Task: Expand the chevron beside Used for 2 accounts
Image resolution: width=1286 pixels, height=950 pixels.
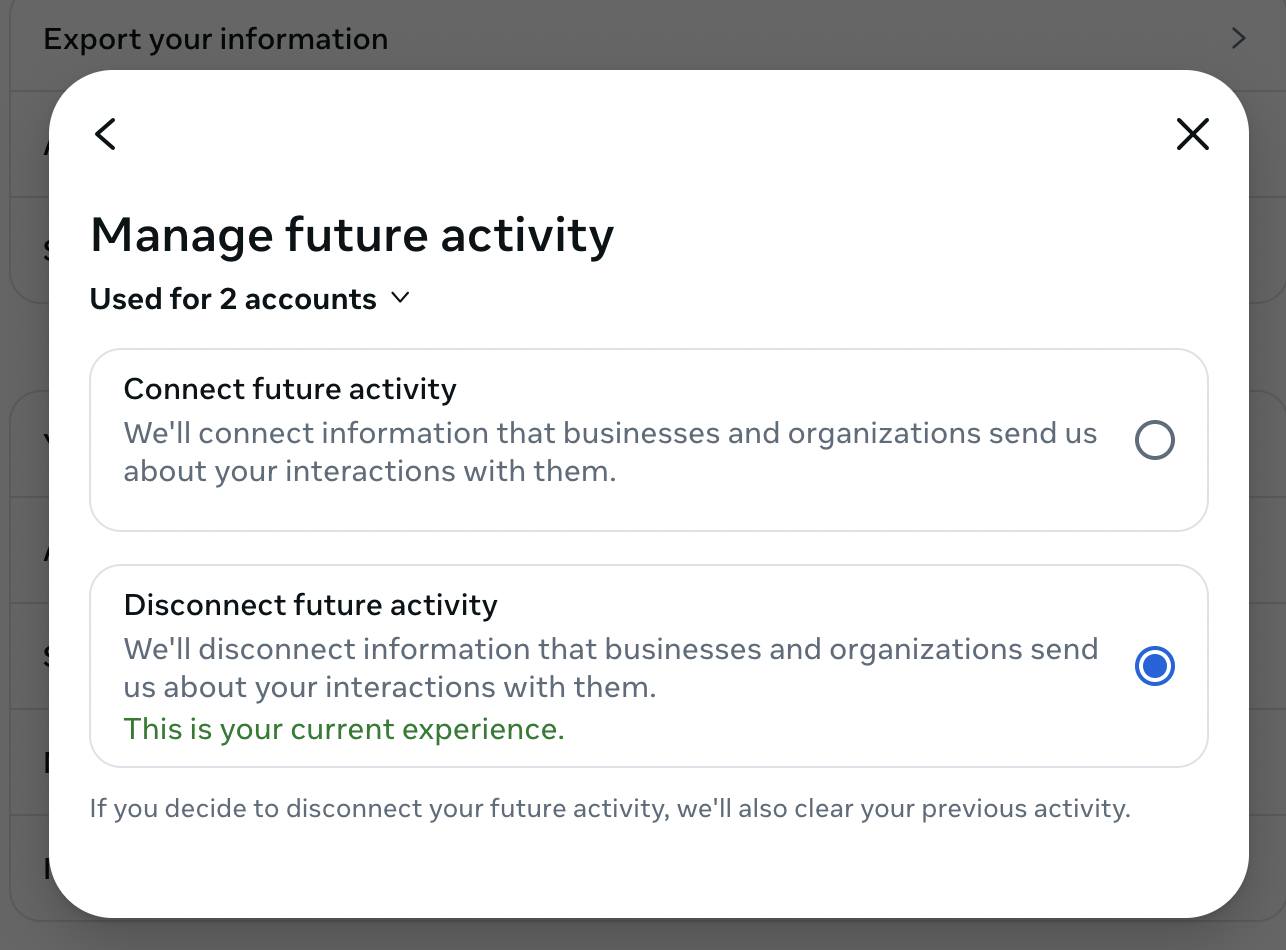Action: pos(400,298)
